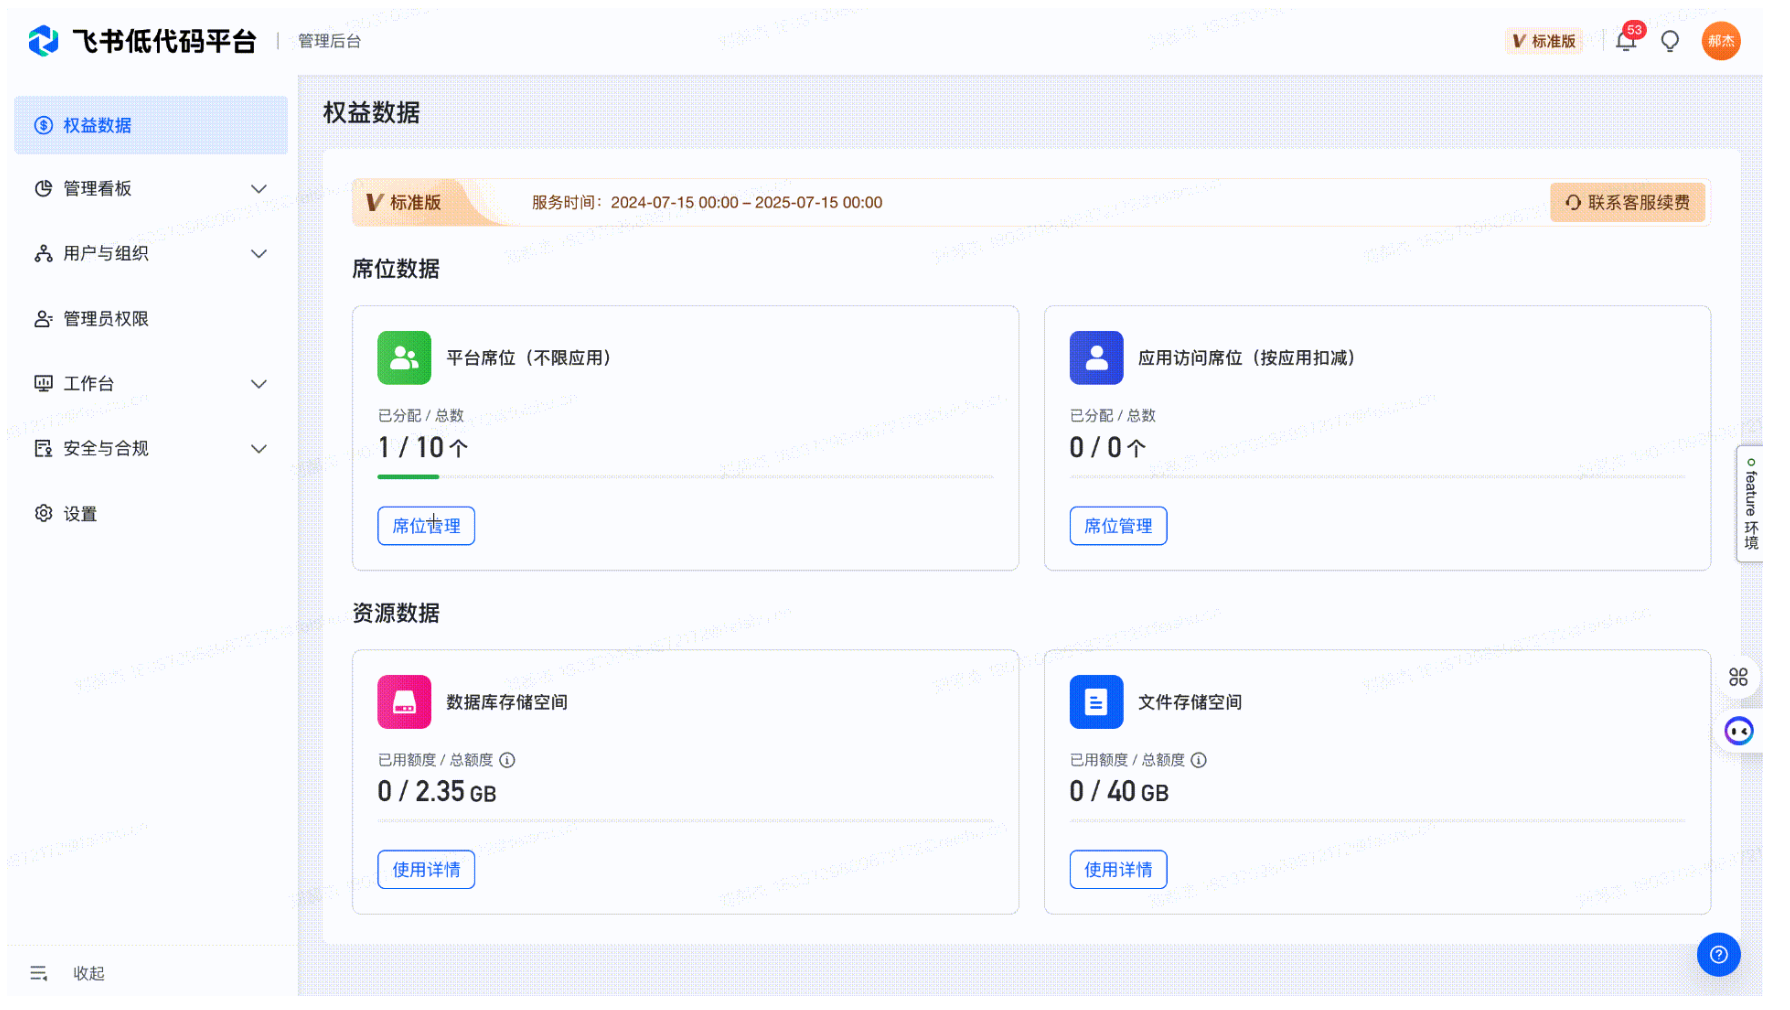Click the lightbulb tips icon
The width and height of the screenshot is (1790, 1010).
tap(1670, 41)
